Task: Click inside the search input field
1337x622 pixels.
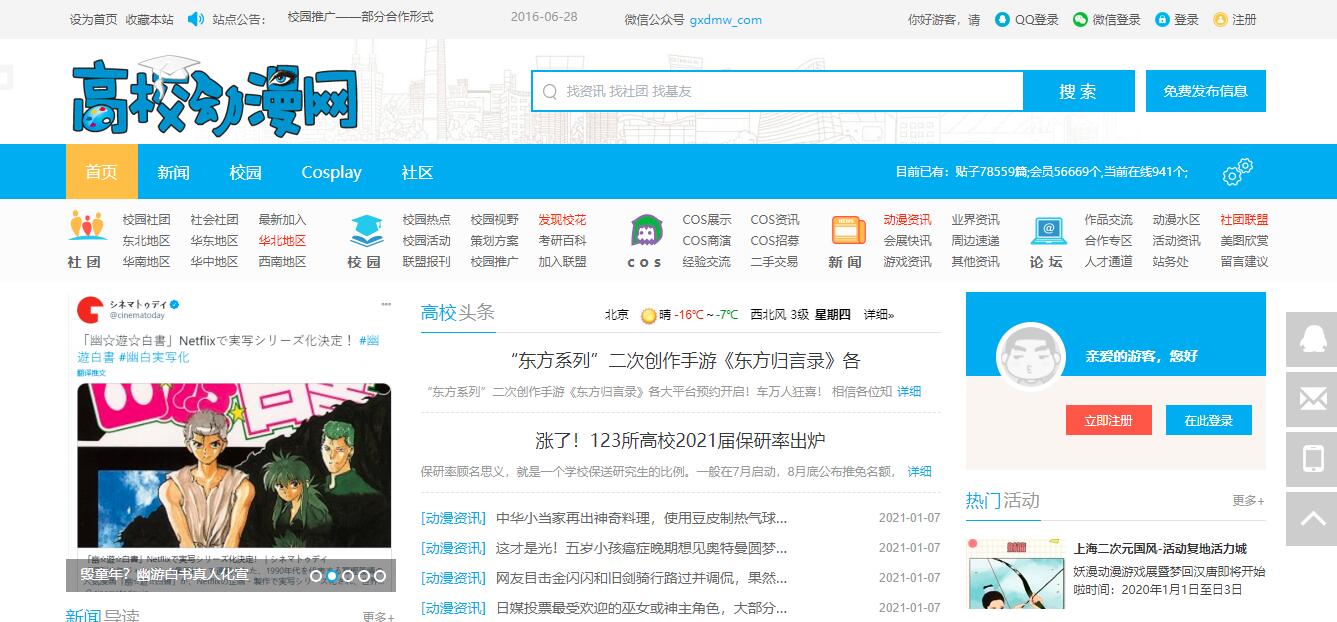Action: 777,91
